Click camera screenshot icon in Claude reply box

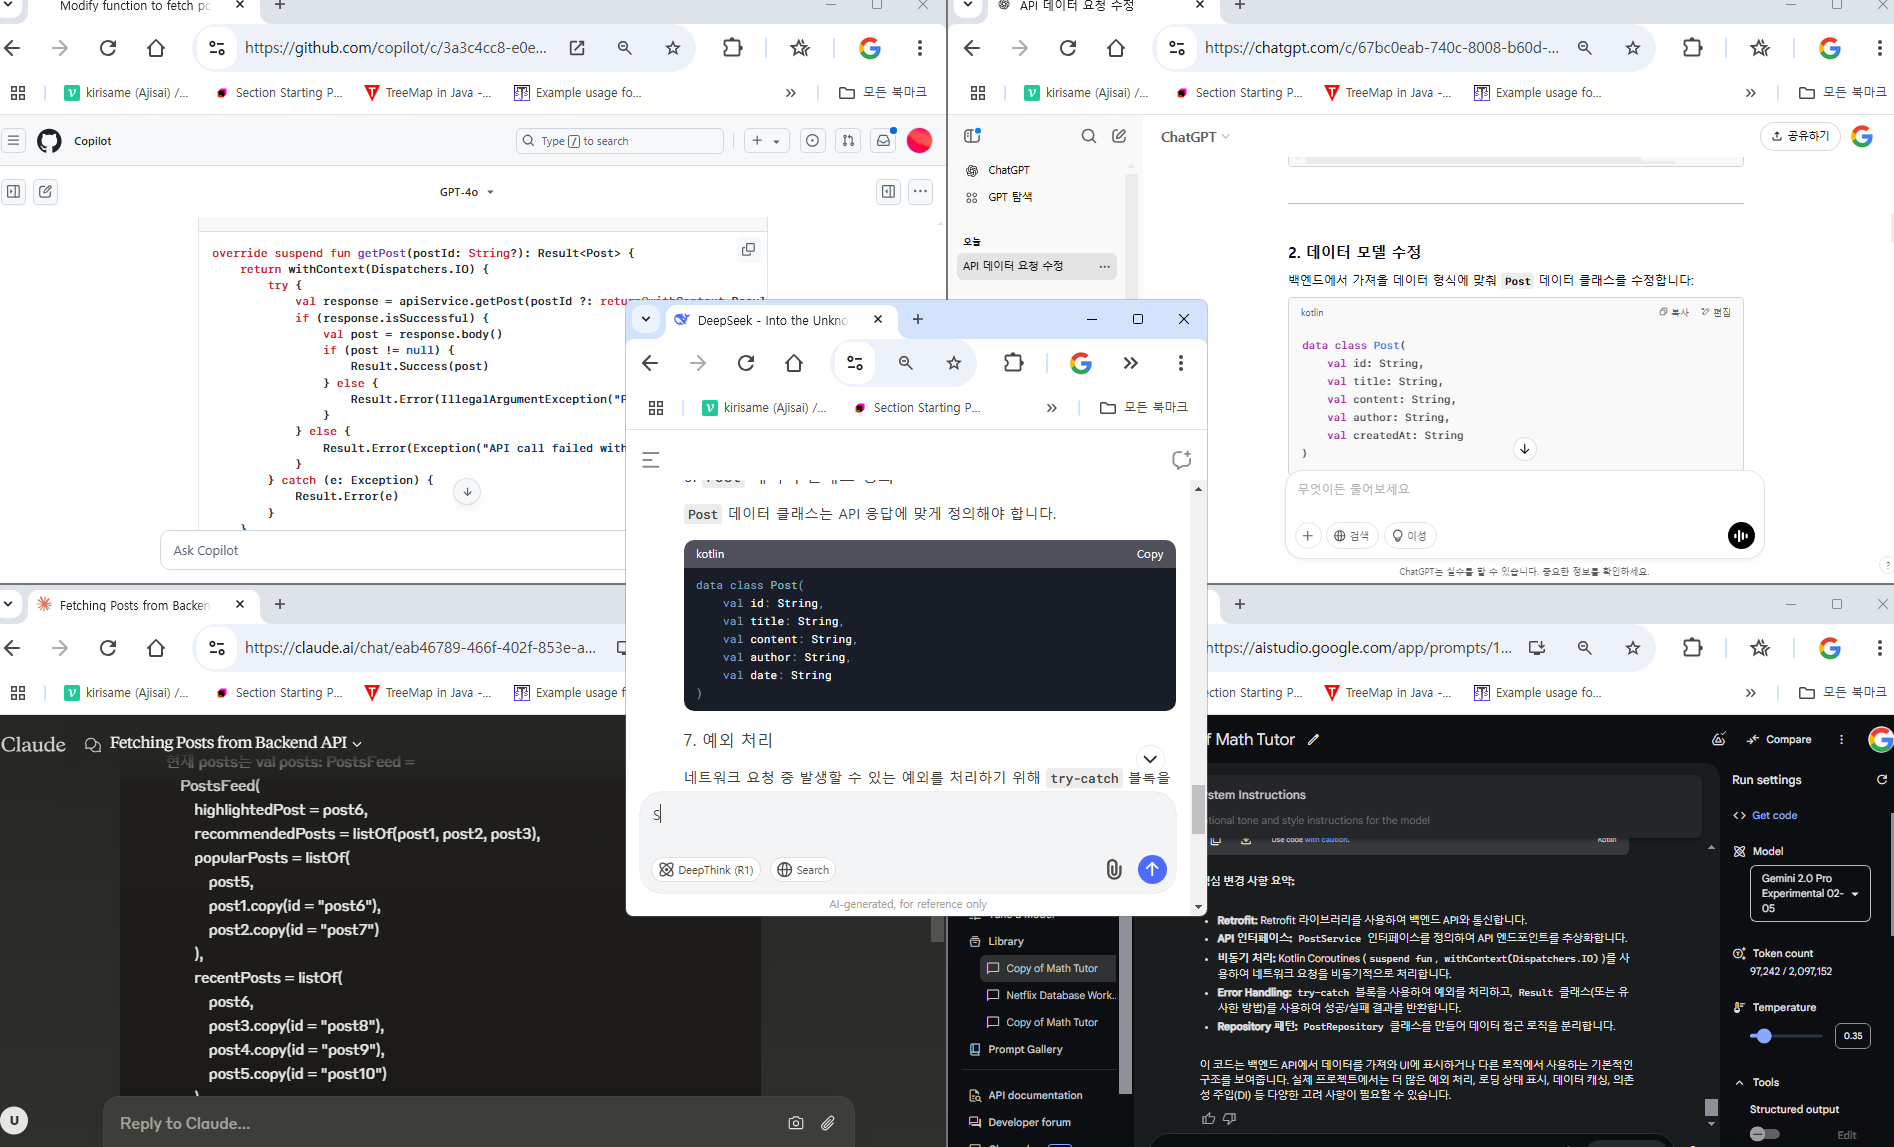click(796, 1123)
